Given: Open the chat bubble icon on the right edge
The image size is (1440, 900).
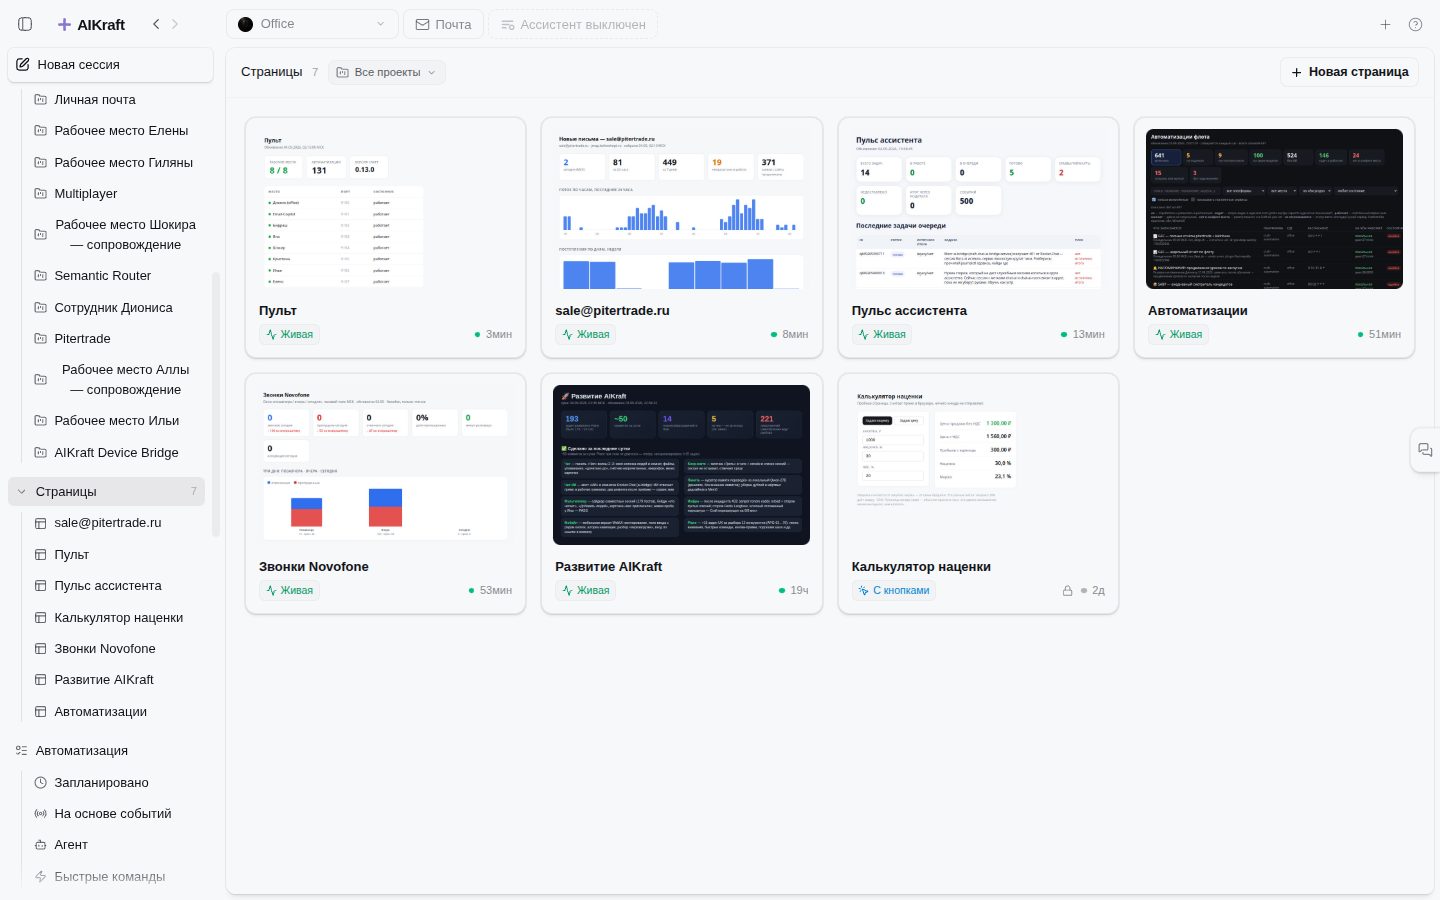Looking at the screenshot, I should click(x=1425, y=450).
